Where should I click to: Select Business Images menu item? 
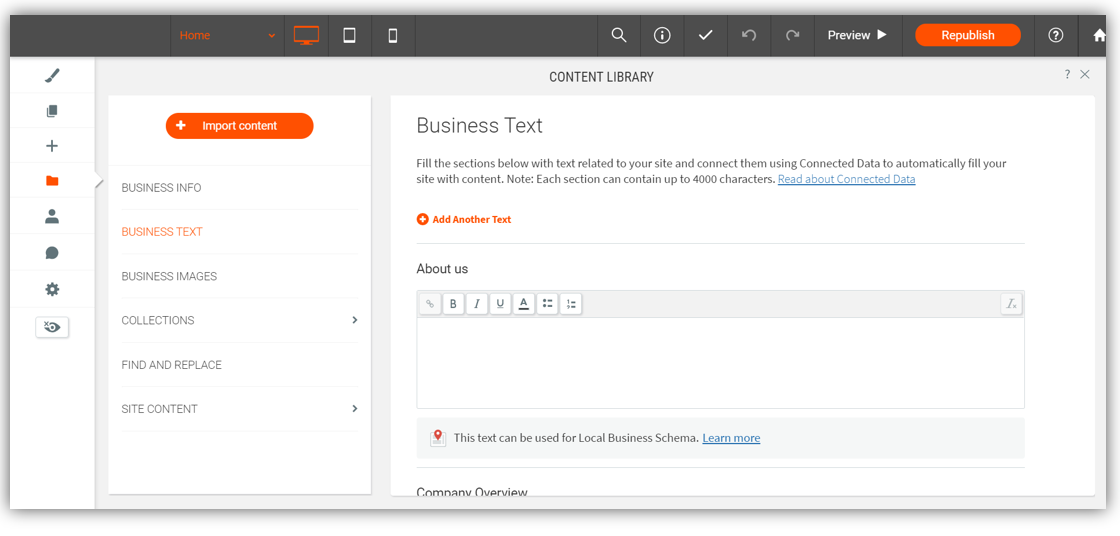tap(169, 276)
